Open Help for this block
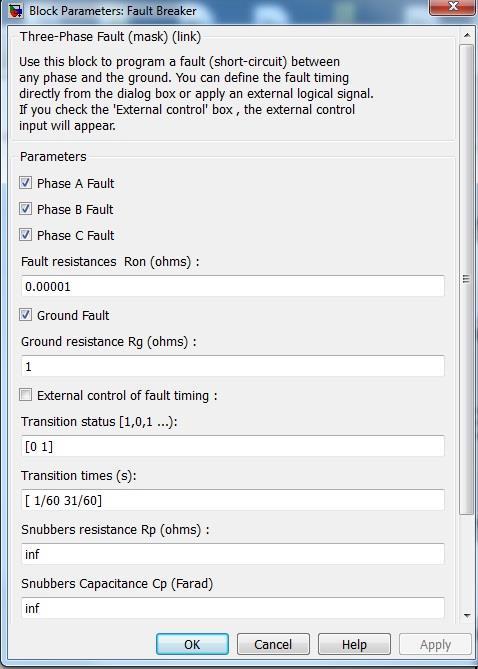 point(354,644)
